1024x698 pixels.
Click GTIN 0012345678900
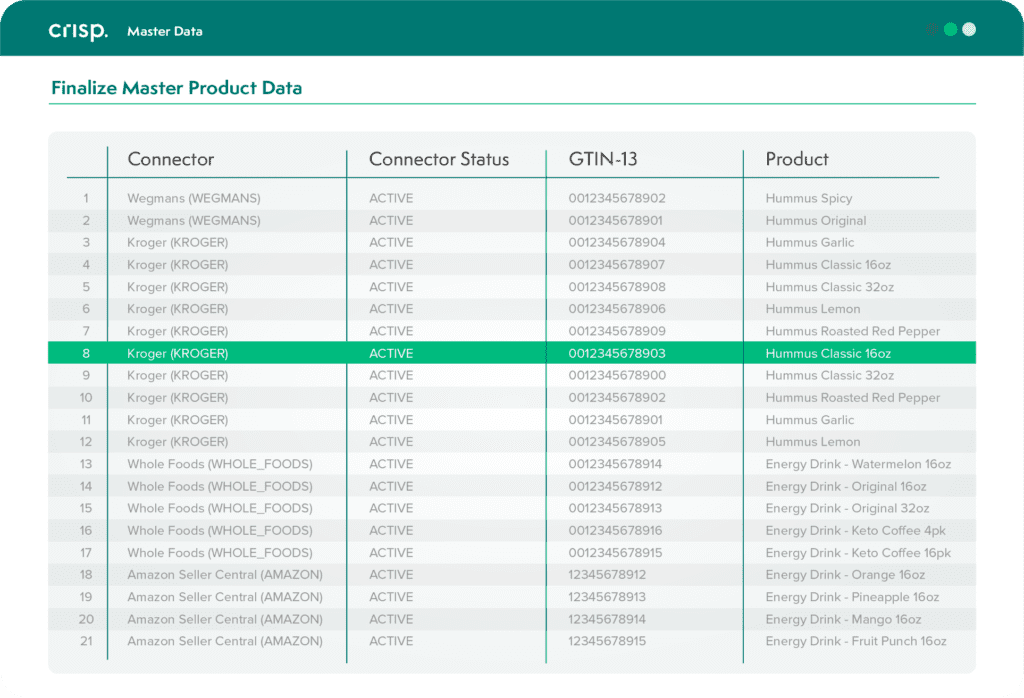pyautogui.click(x=616, y=375)
